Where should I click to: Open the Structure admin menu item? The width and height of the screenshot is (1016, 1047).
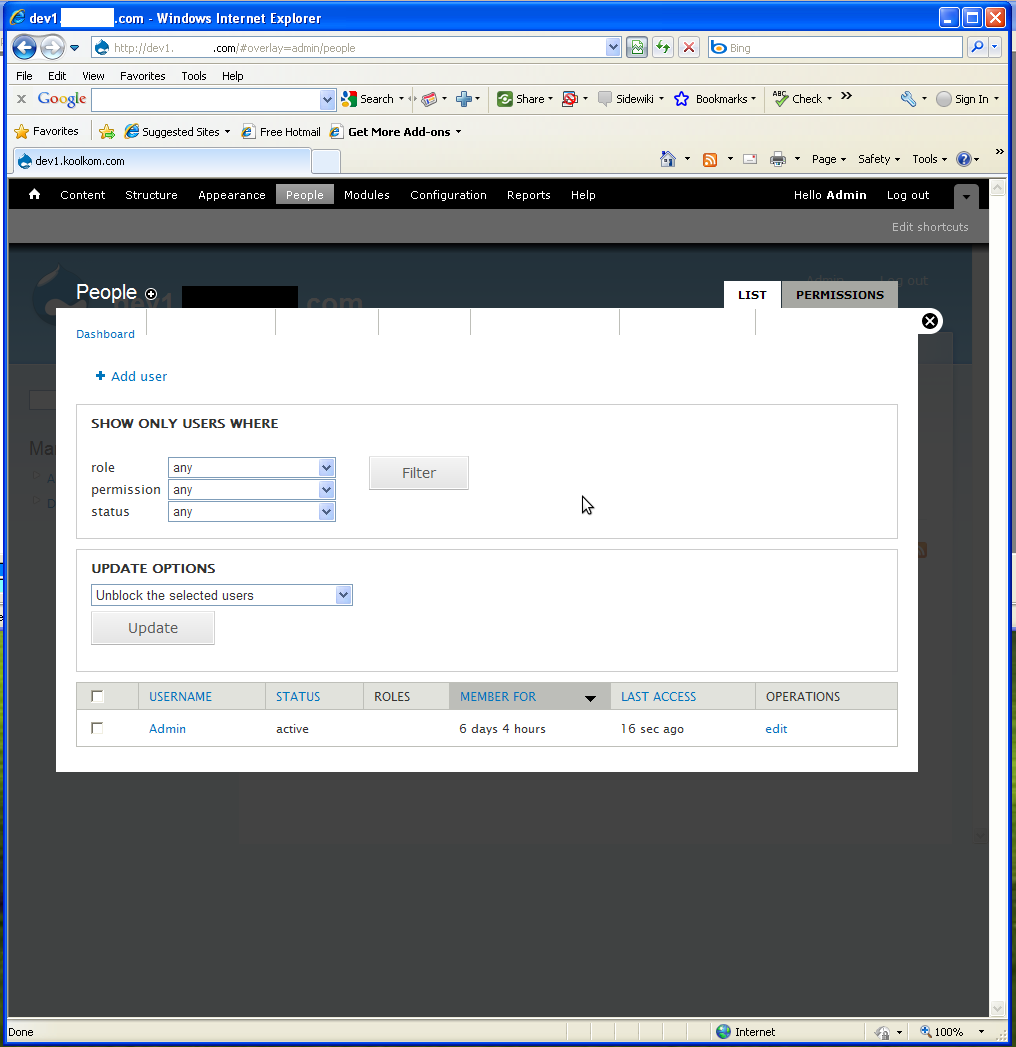pyautogui.click(x=152, y=195)
